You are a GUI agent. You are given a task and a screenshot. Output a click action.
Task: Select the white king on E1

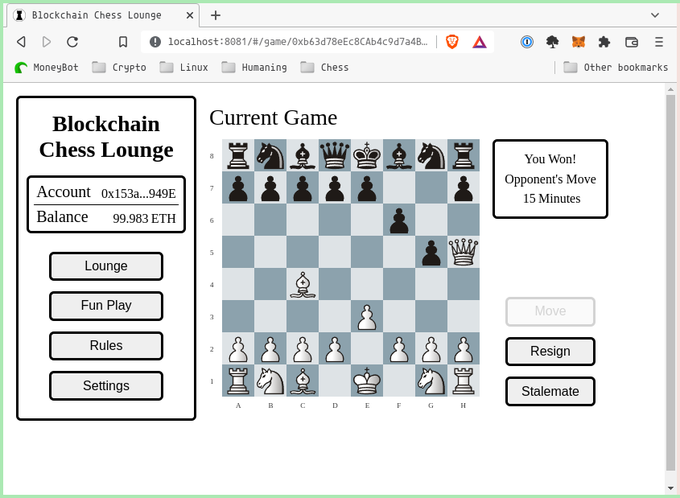pos(367,381)
